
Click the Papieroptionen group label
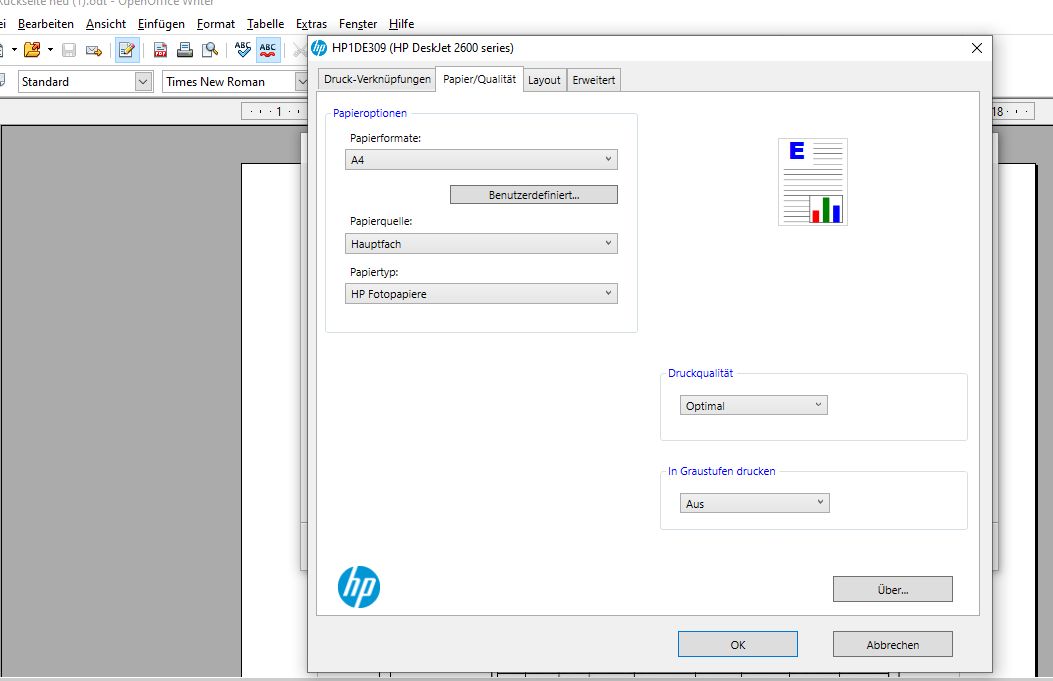pyautogui.click(x=370, y=114)
